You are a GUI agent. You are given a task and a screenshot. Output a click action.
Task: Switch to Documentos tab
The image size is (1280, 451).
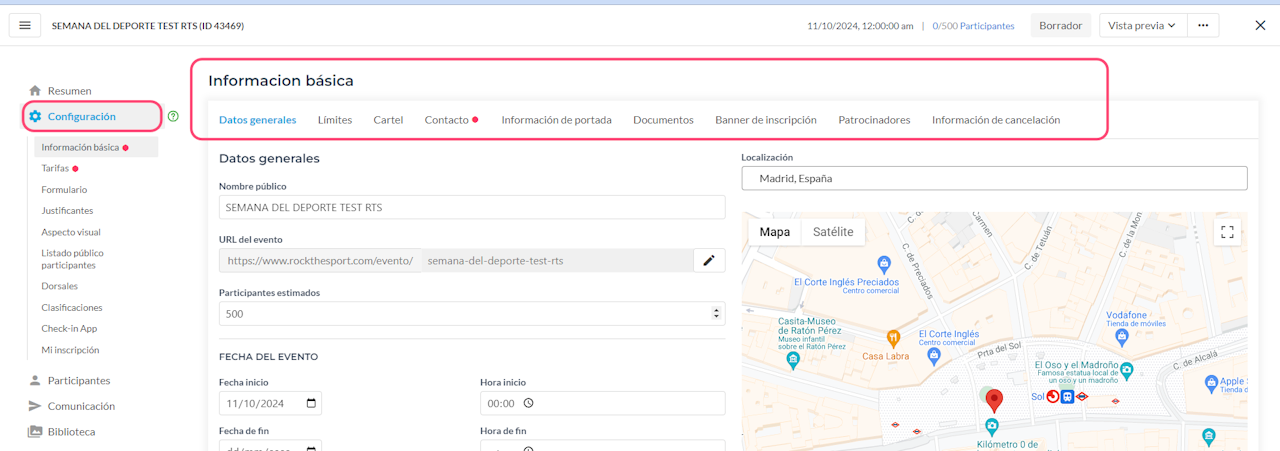[663, 120]
